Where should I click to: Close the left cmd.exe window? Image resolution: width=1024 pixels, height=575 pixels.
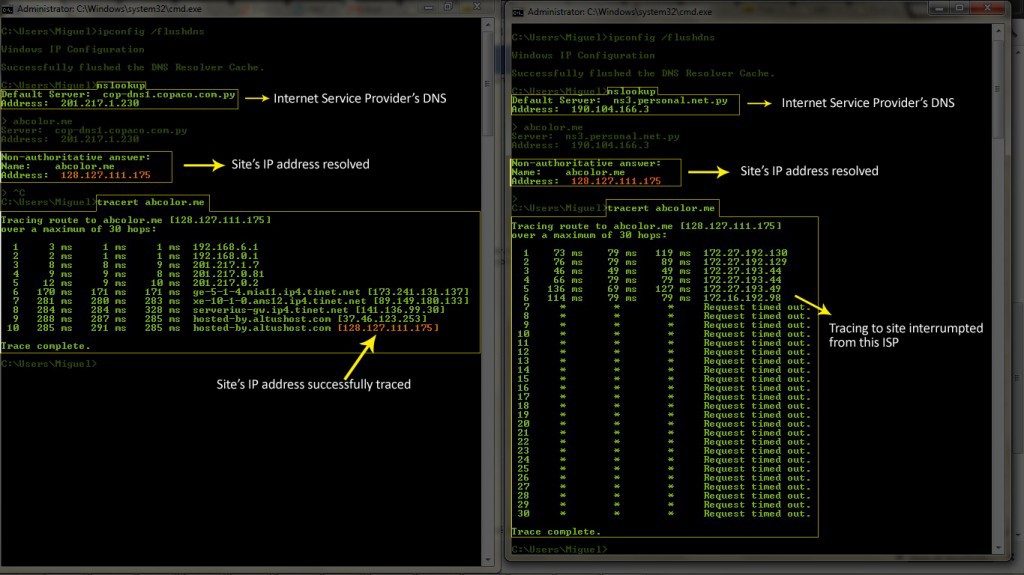pos(477,7)
